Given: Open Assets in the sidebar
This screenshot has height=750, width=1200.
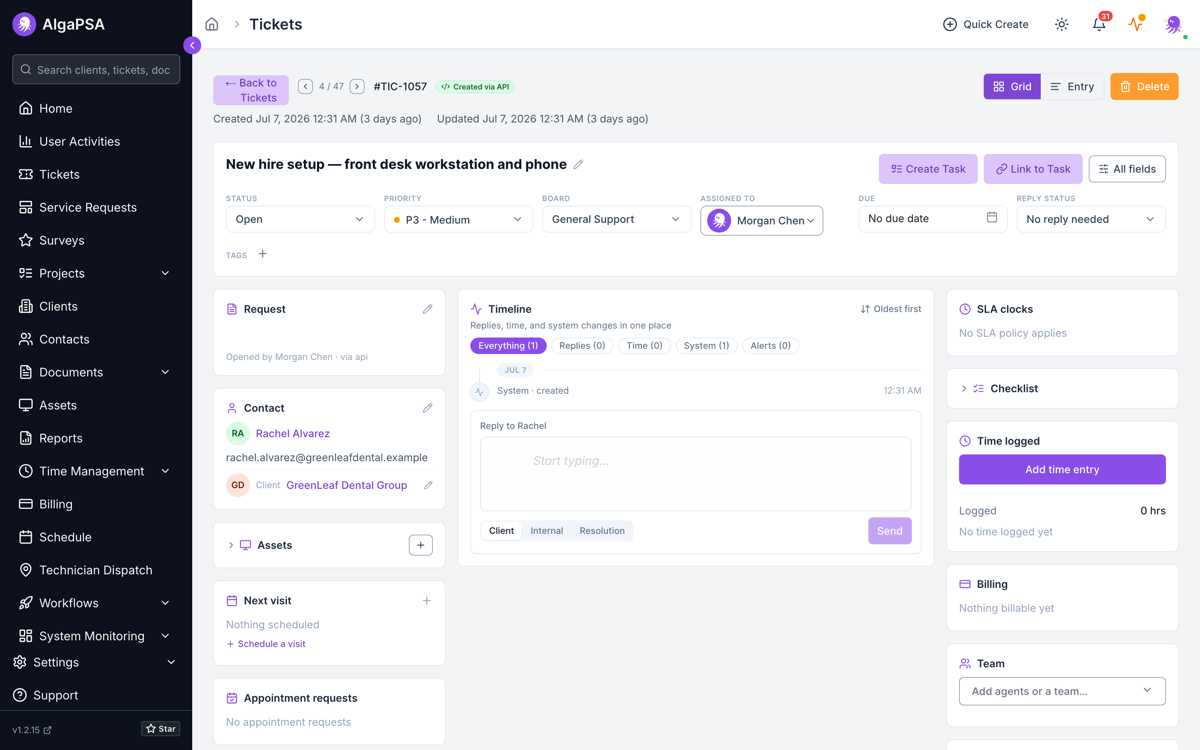Looking at the screenshot, I should [x=96, y=405].
